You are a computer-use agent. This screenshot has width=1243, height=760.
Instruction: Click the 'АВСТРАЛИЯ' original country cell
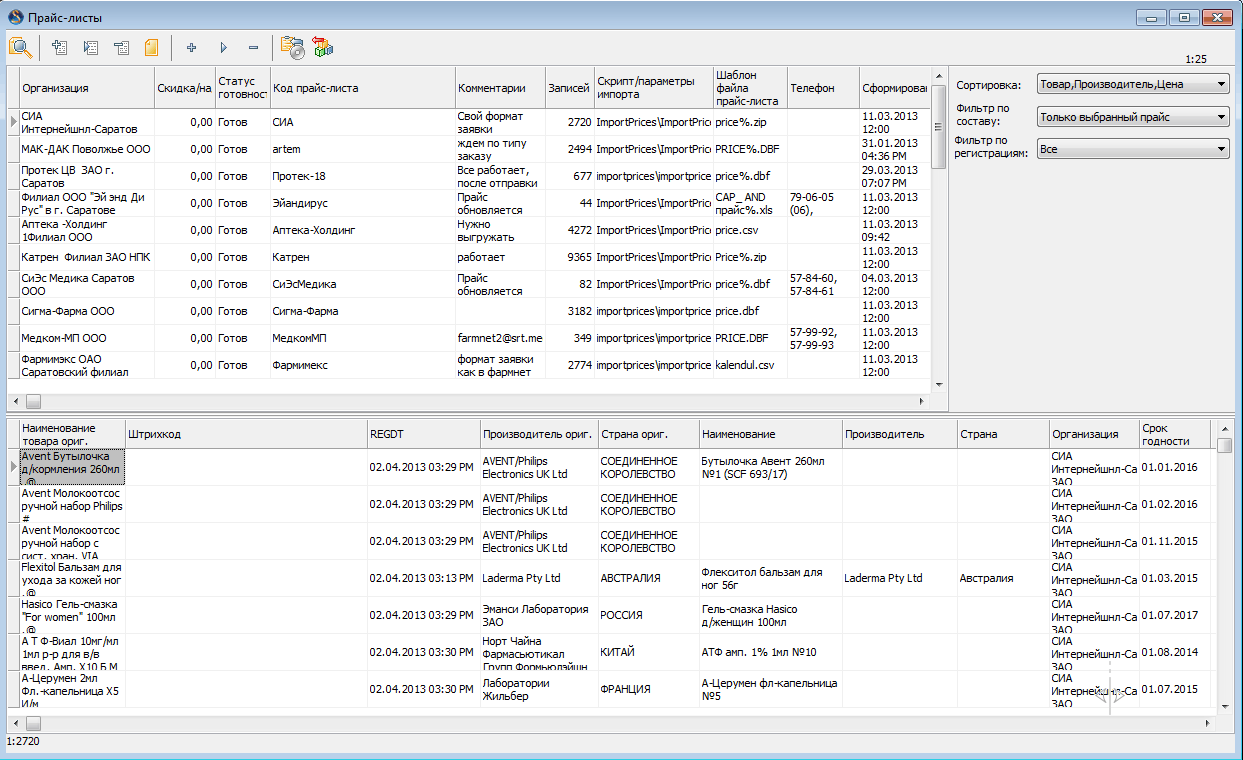[x=648, y=578]
